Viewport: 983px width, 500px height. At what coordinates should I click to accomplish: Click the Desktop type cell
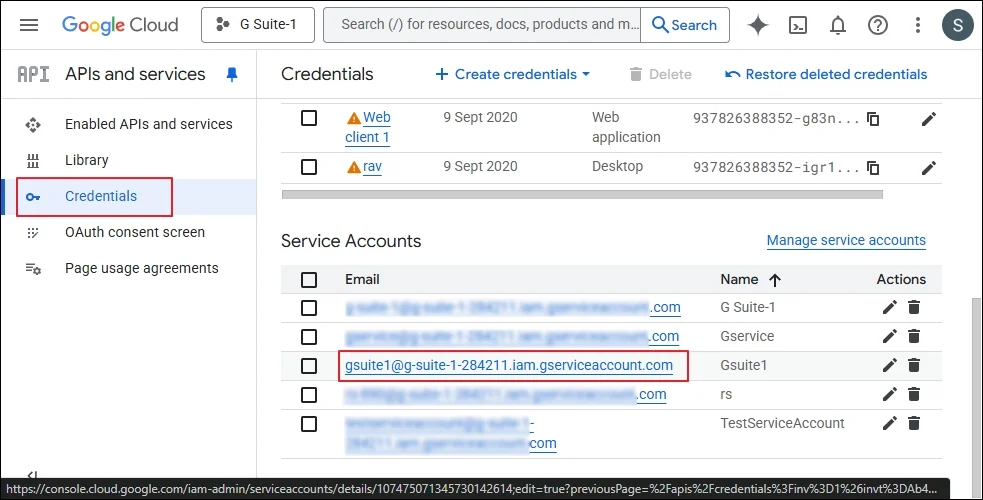(x=618, y=167)
